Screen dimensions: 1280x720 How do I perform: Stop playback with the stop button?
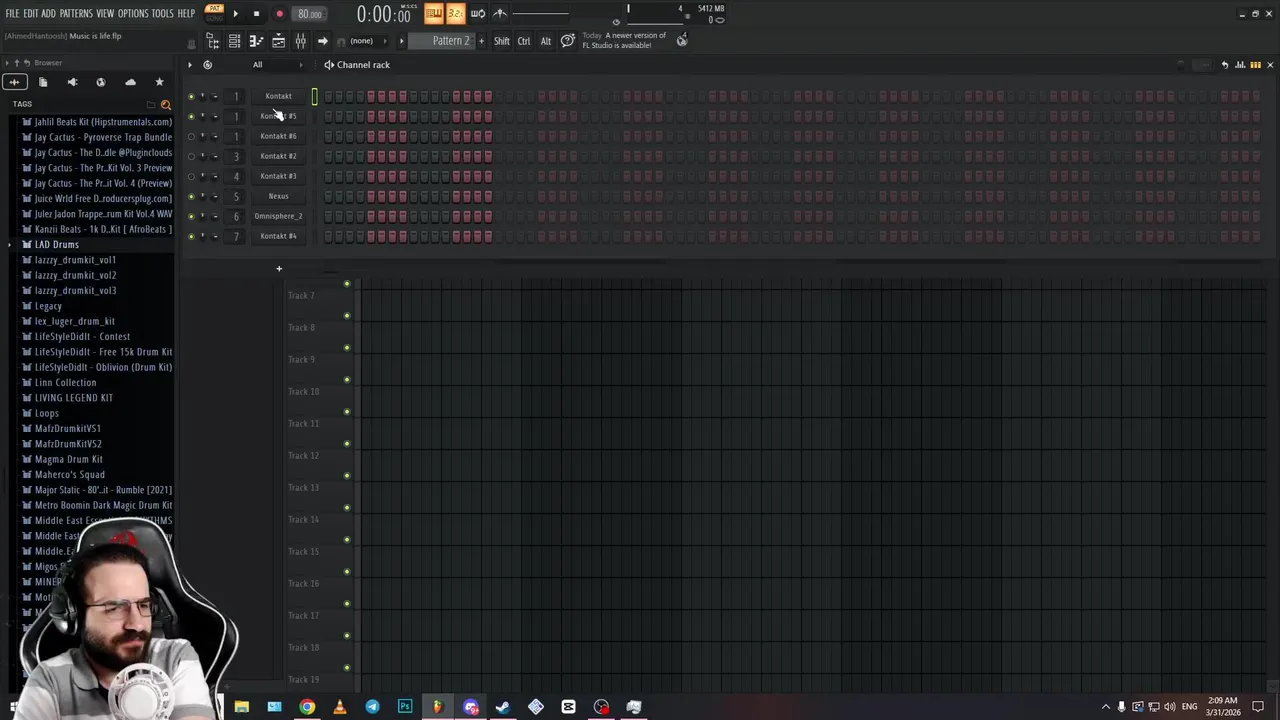pyautogui.click(x=256, y=14)
